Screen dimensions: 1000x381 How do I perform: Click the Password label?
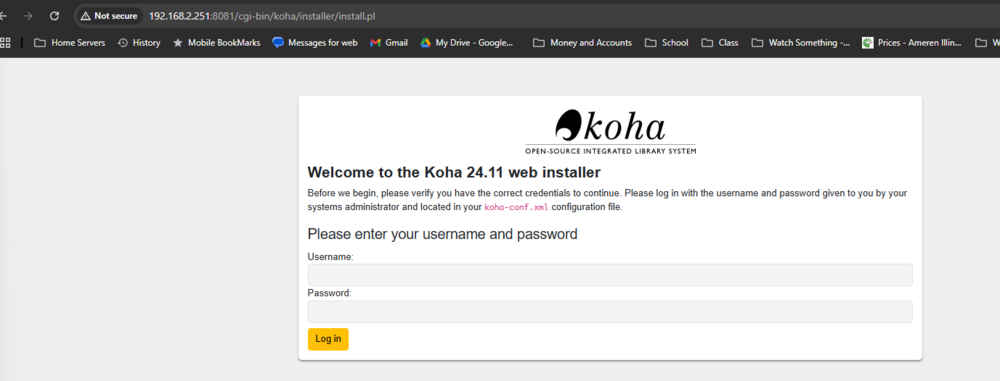(x=329, y=294)
